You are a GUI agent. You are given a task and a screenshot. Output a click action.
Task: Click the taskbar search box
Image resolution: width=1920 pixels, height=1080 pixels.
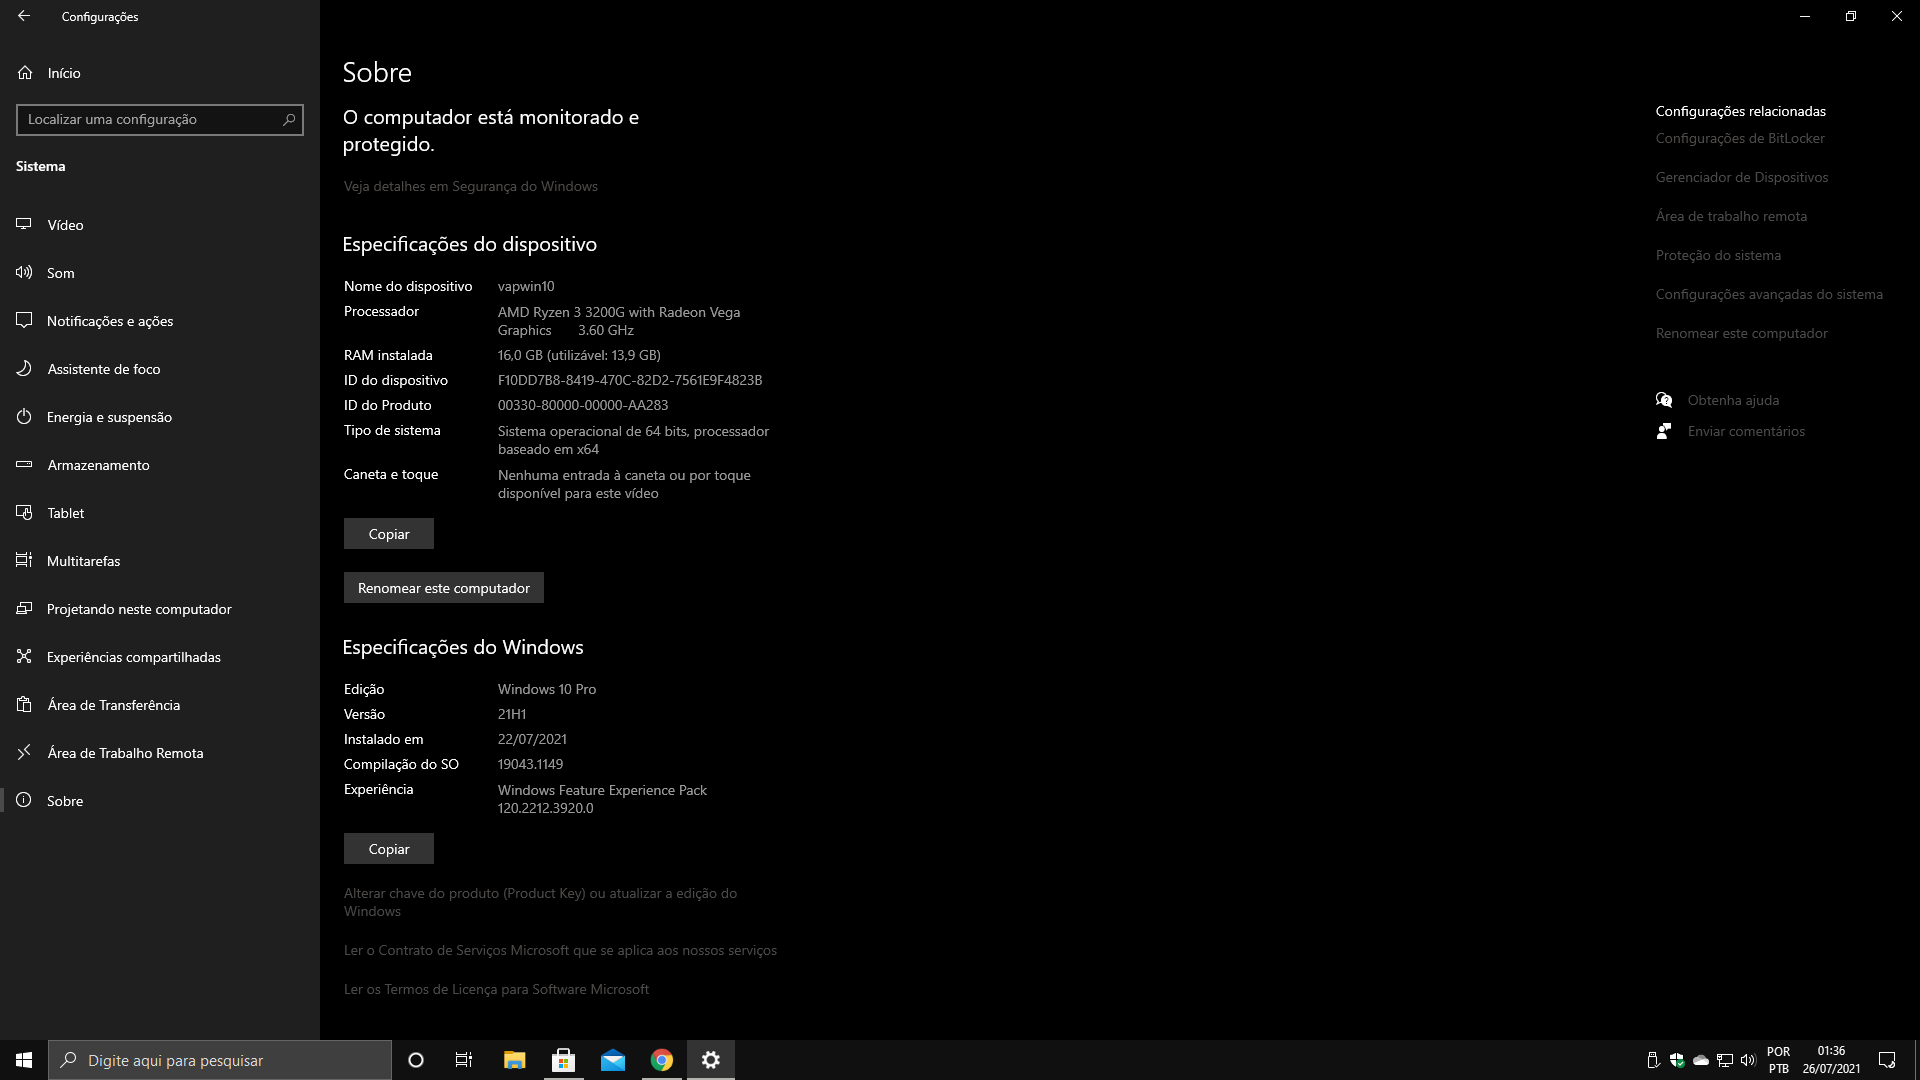(220, 1060)
